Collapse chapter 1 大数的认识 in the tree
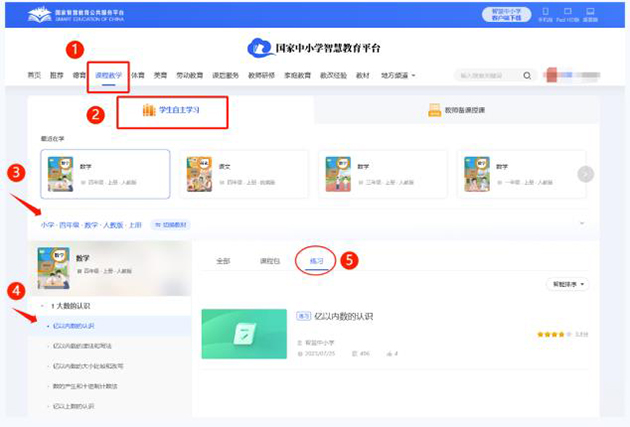The image size is (630, 427). coord(43,306)
